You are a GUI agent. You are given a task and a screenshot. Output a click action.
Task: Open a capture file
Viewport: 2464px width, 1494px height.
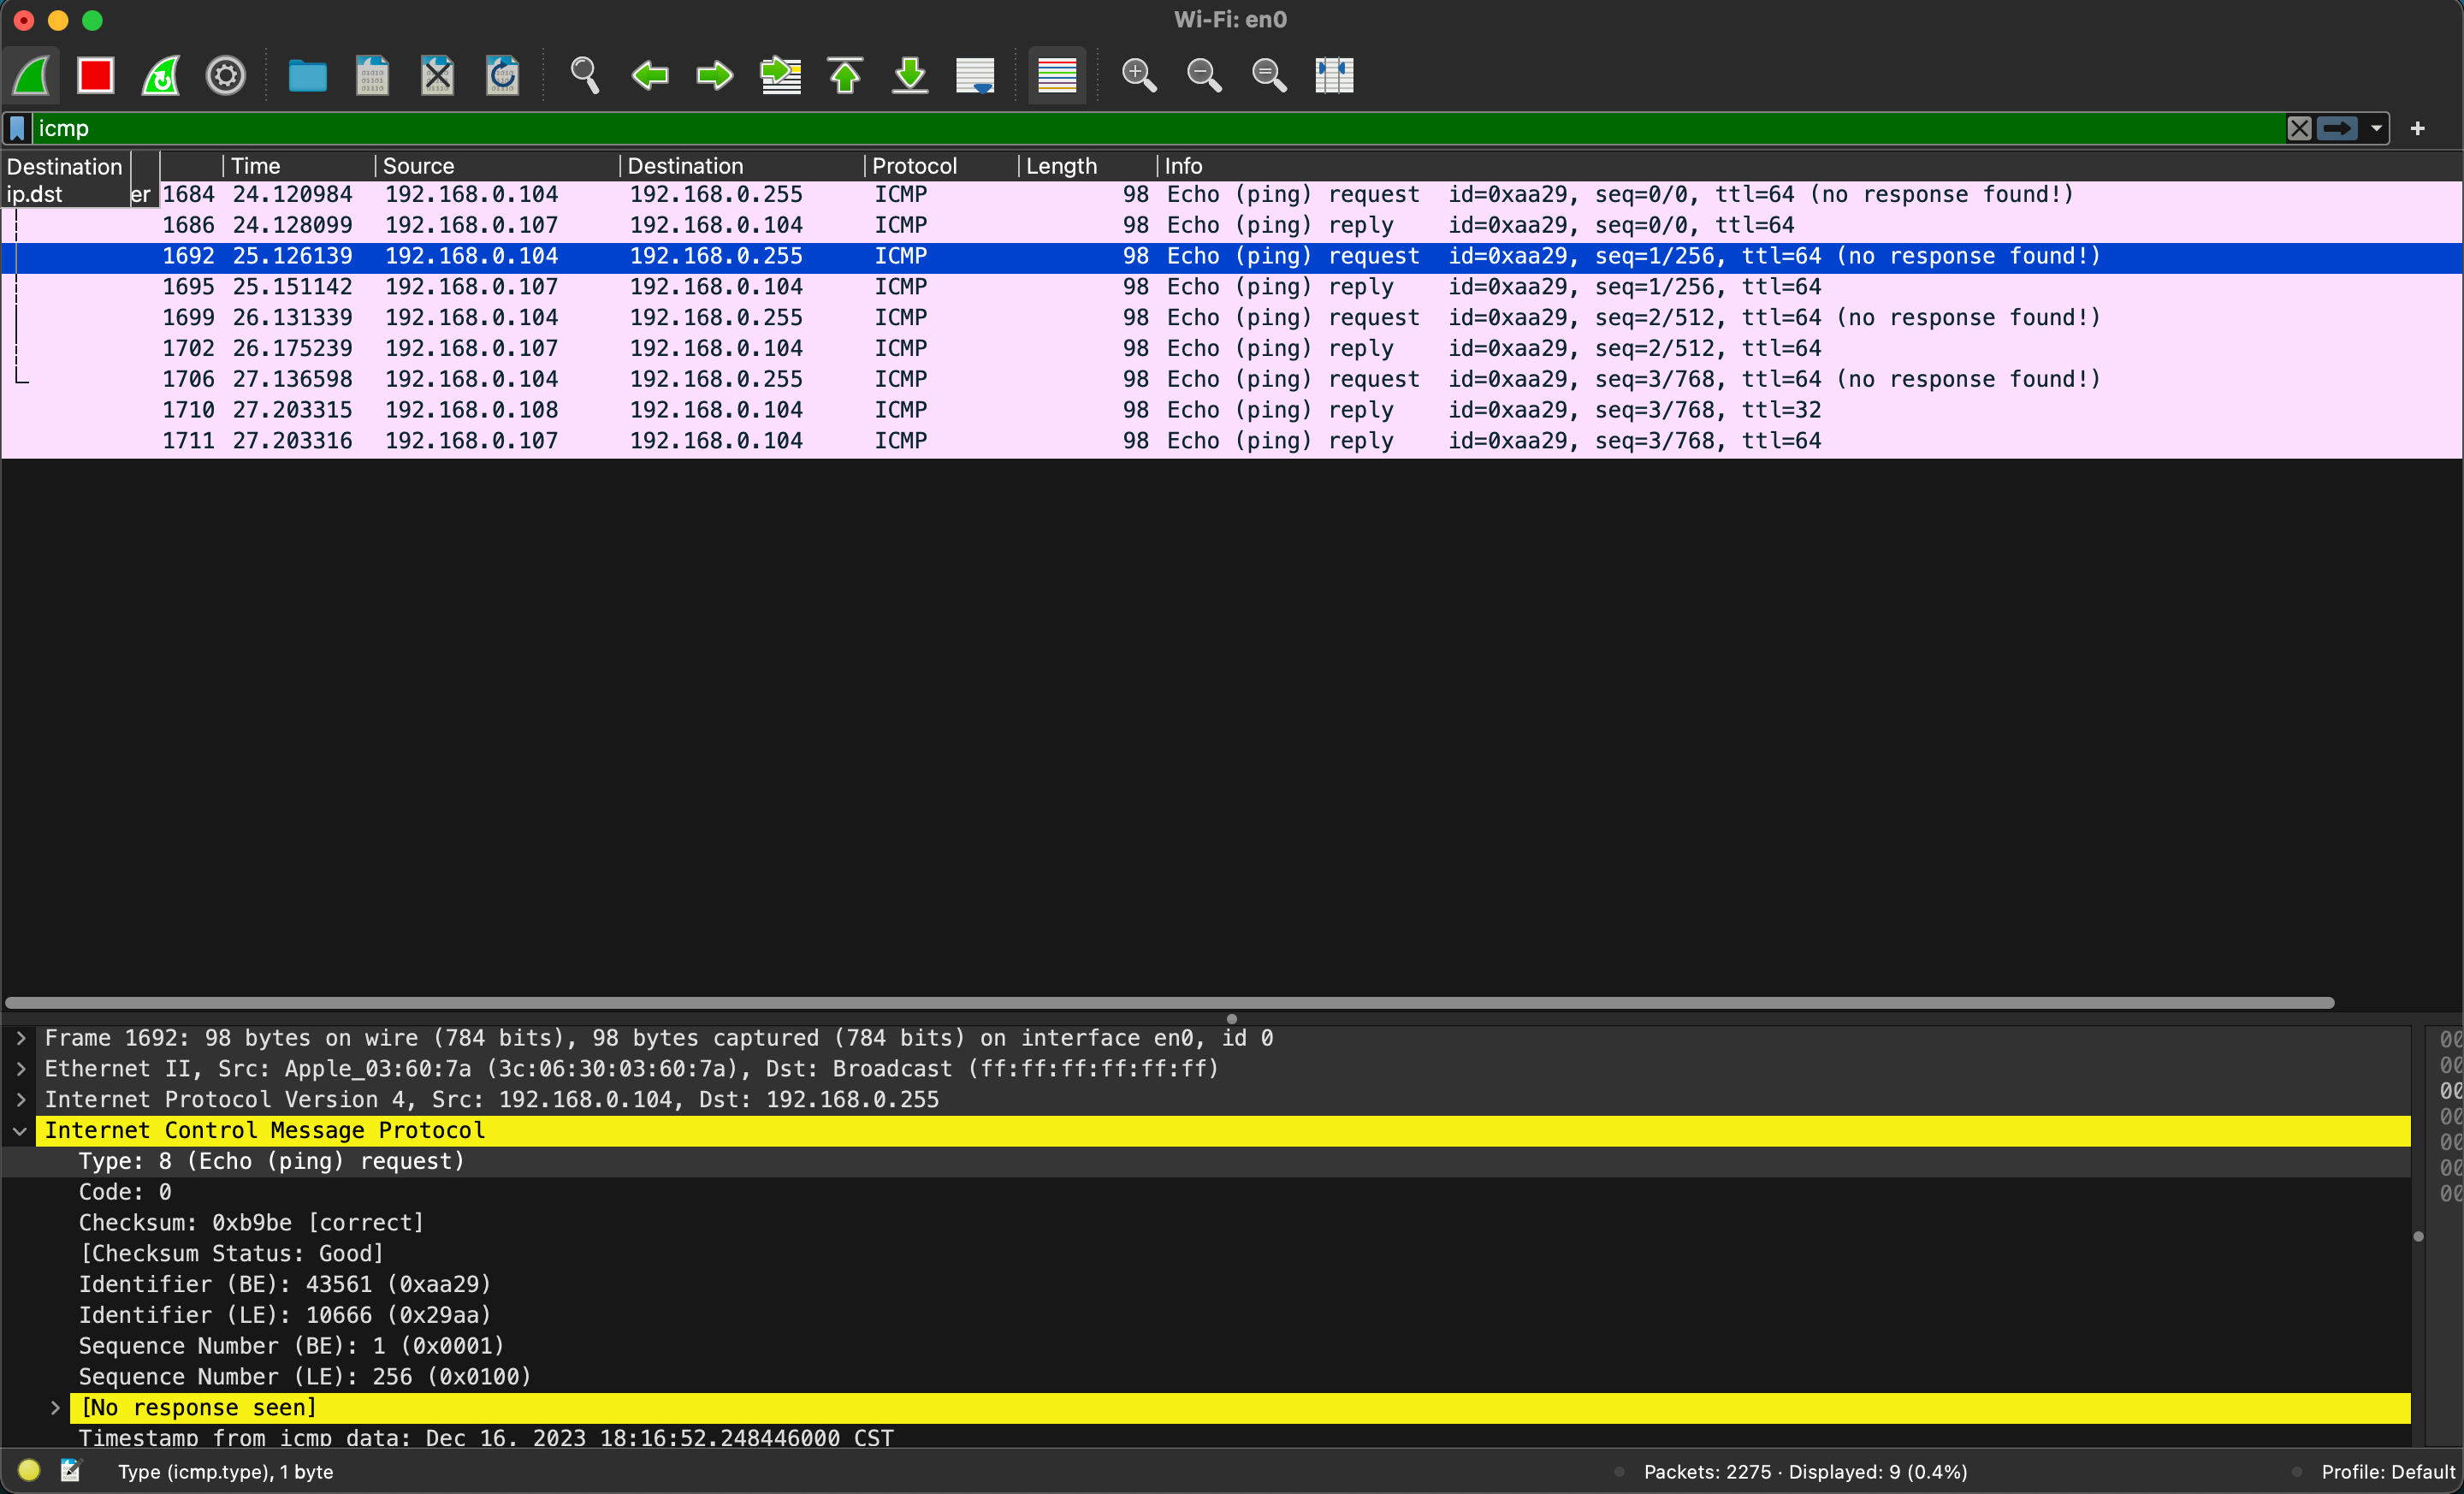point(307,75)
